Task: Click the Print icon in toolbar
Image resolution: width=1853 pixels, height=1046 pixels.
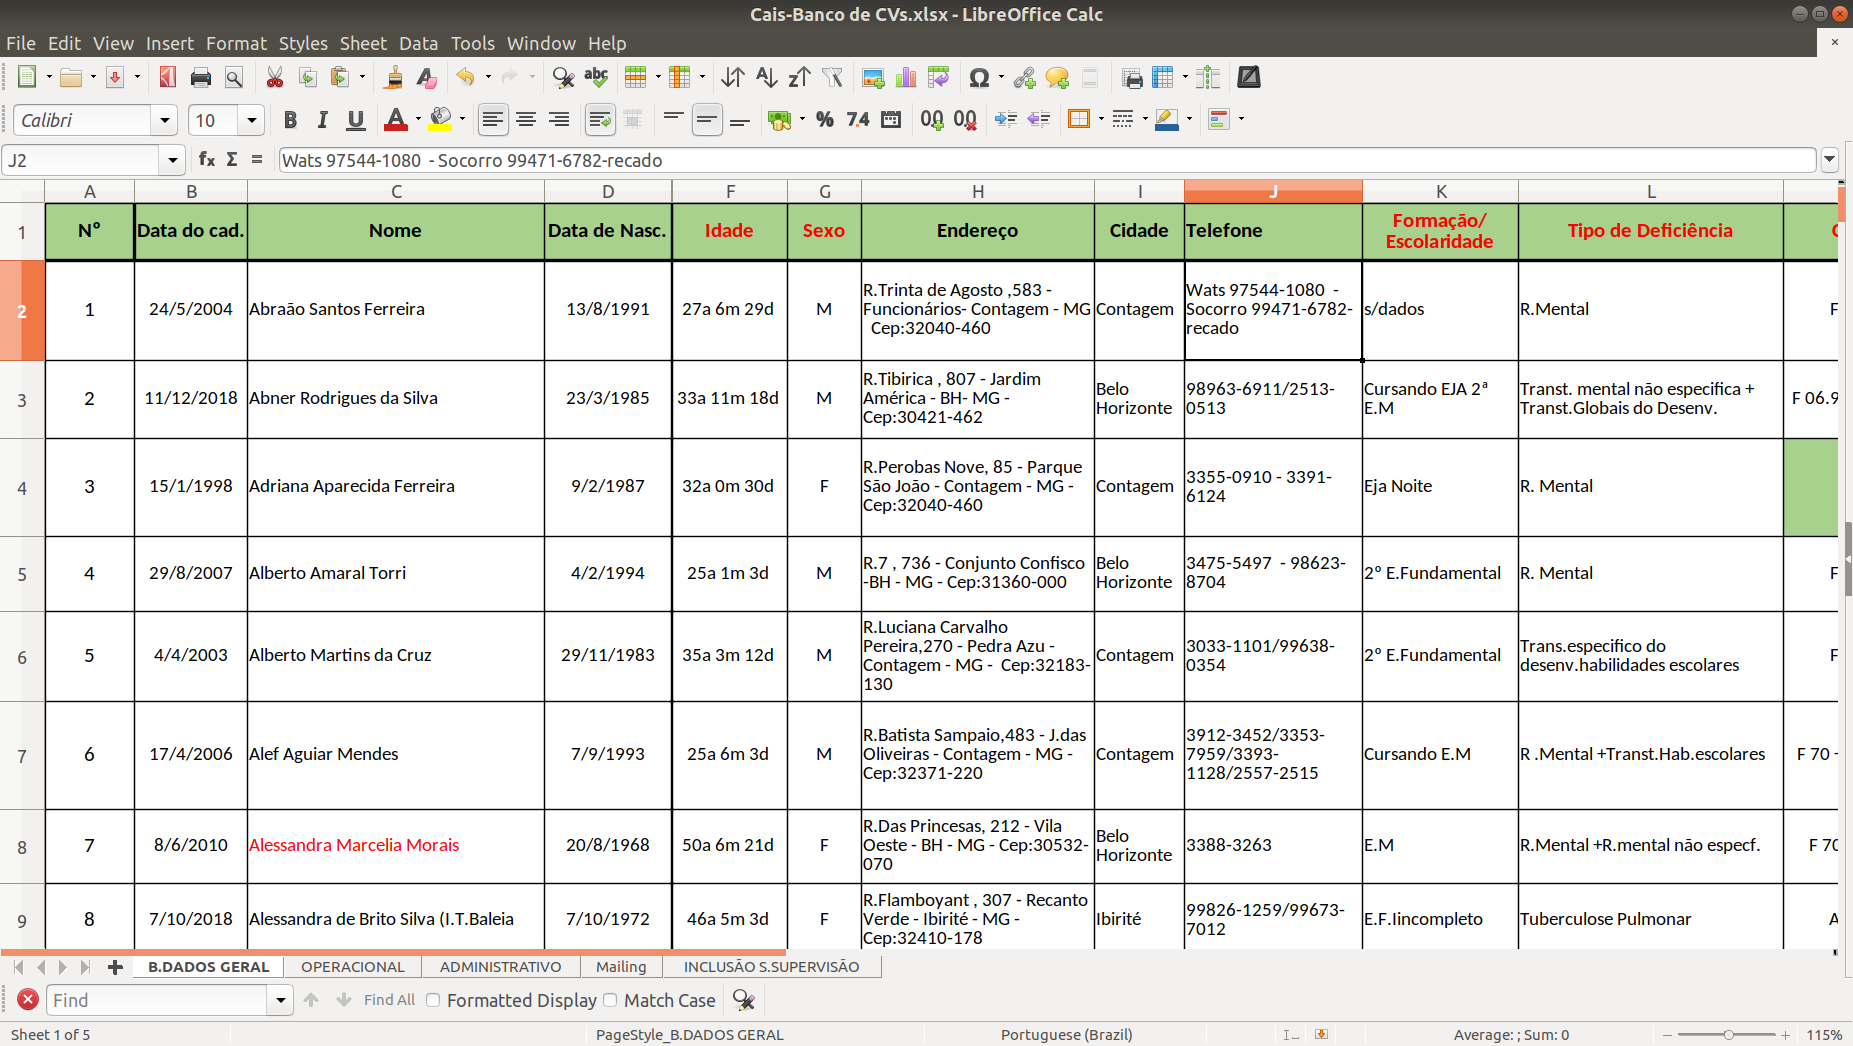Action: pyautogui.click(x=201, y=78)
